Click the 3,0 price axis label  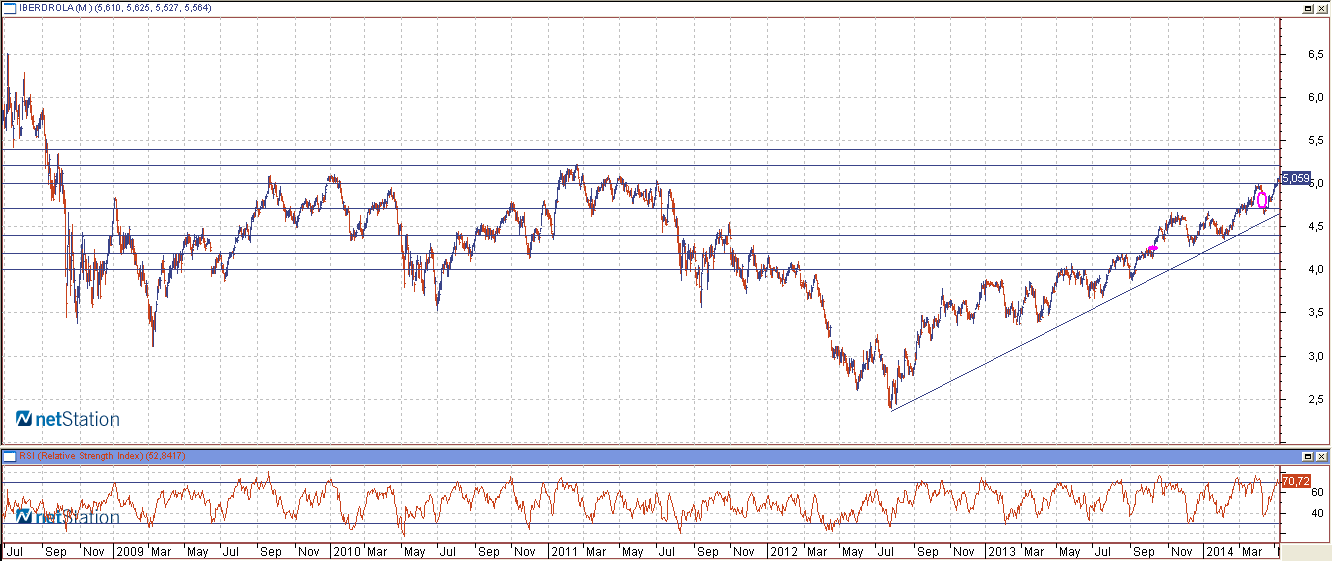click(x=1317, y=356)
